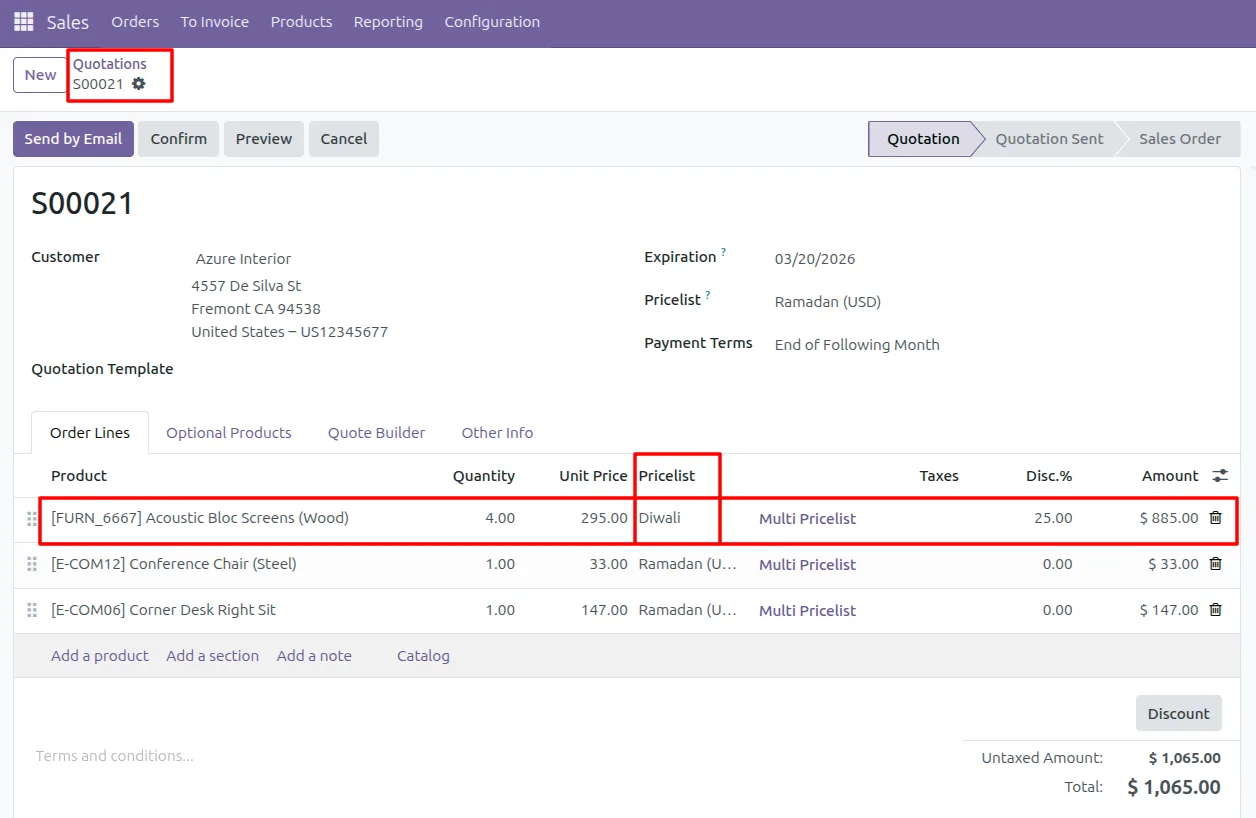Set status to Sales Order stage
The height and width of the screenshot is (818, 1256).
click(x=1180, y=139)
